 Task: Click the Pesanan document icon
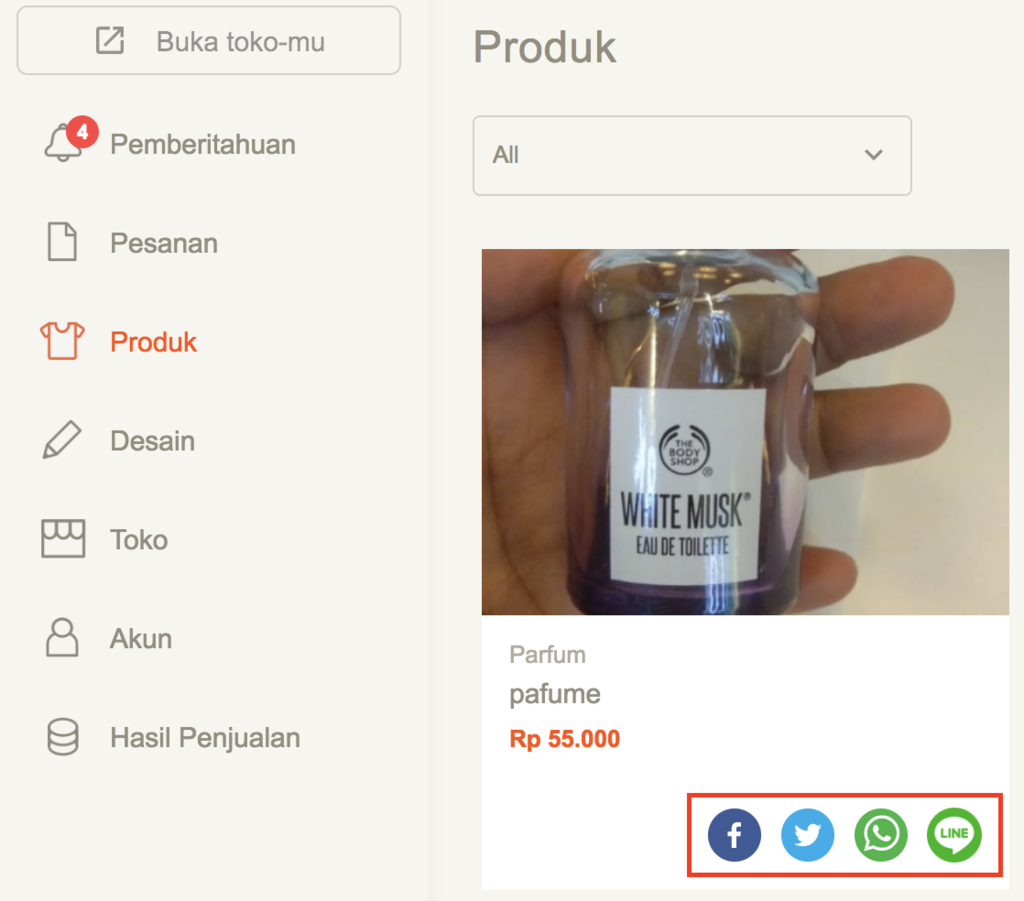point(62,242)
